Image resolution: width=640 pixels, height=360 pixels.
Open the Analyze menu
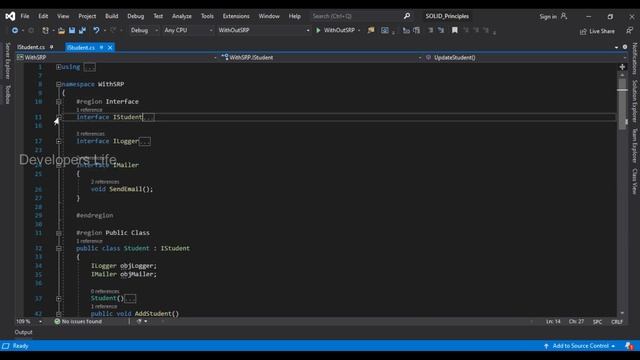click(x=182, y=16)
